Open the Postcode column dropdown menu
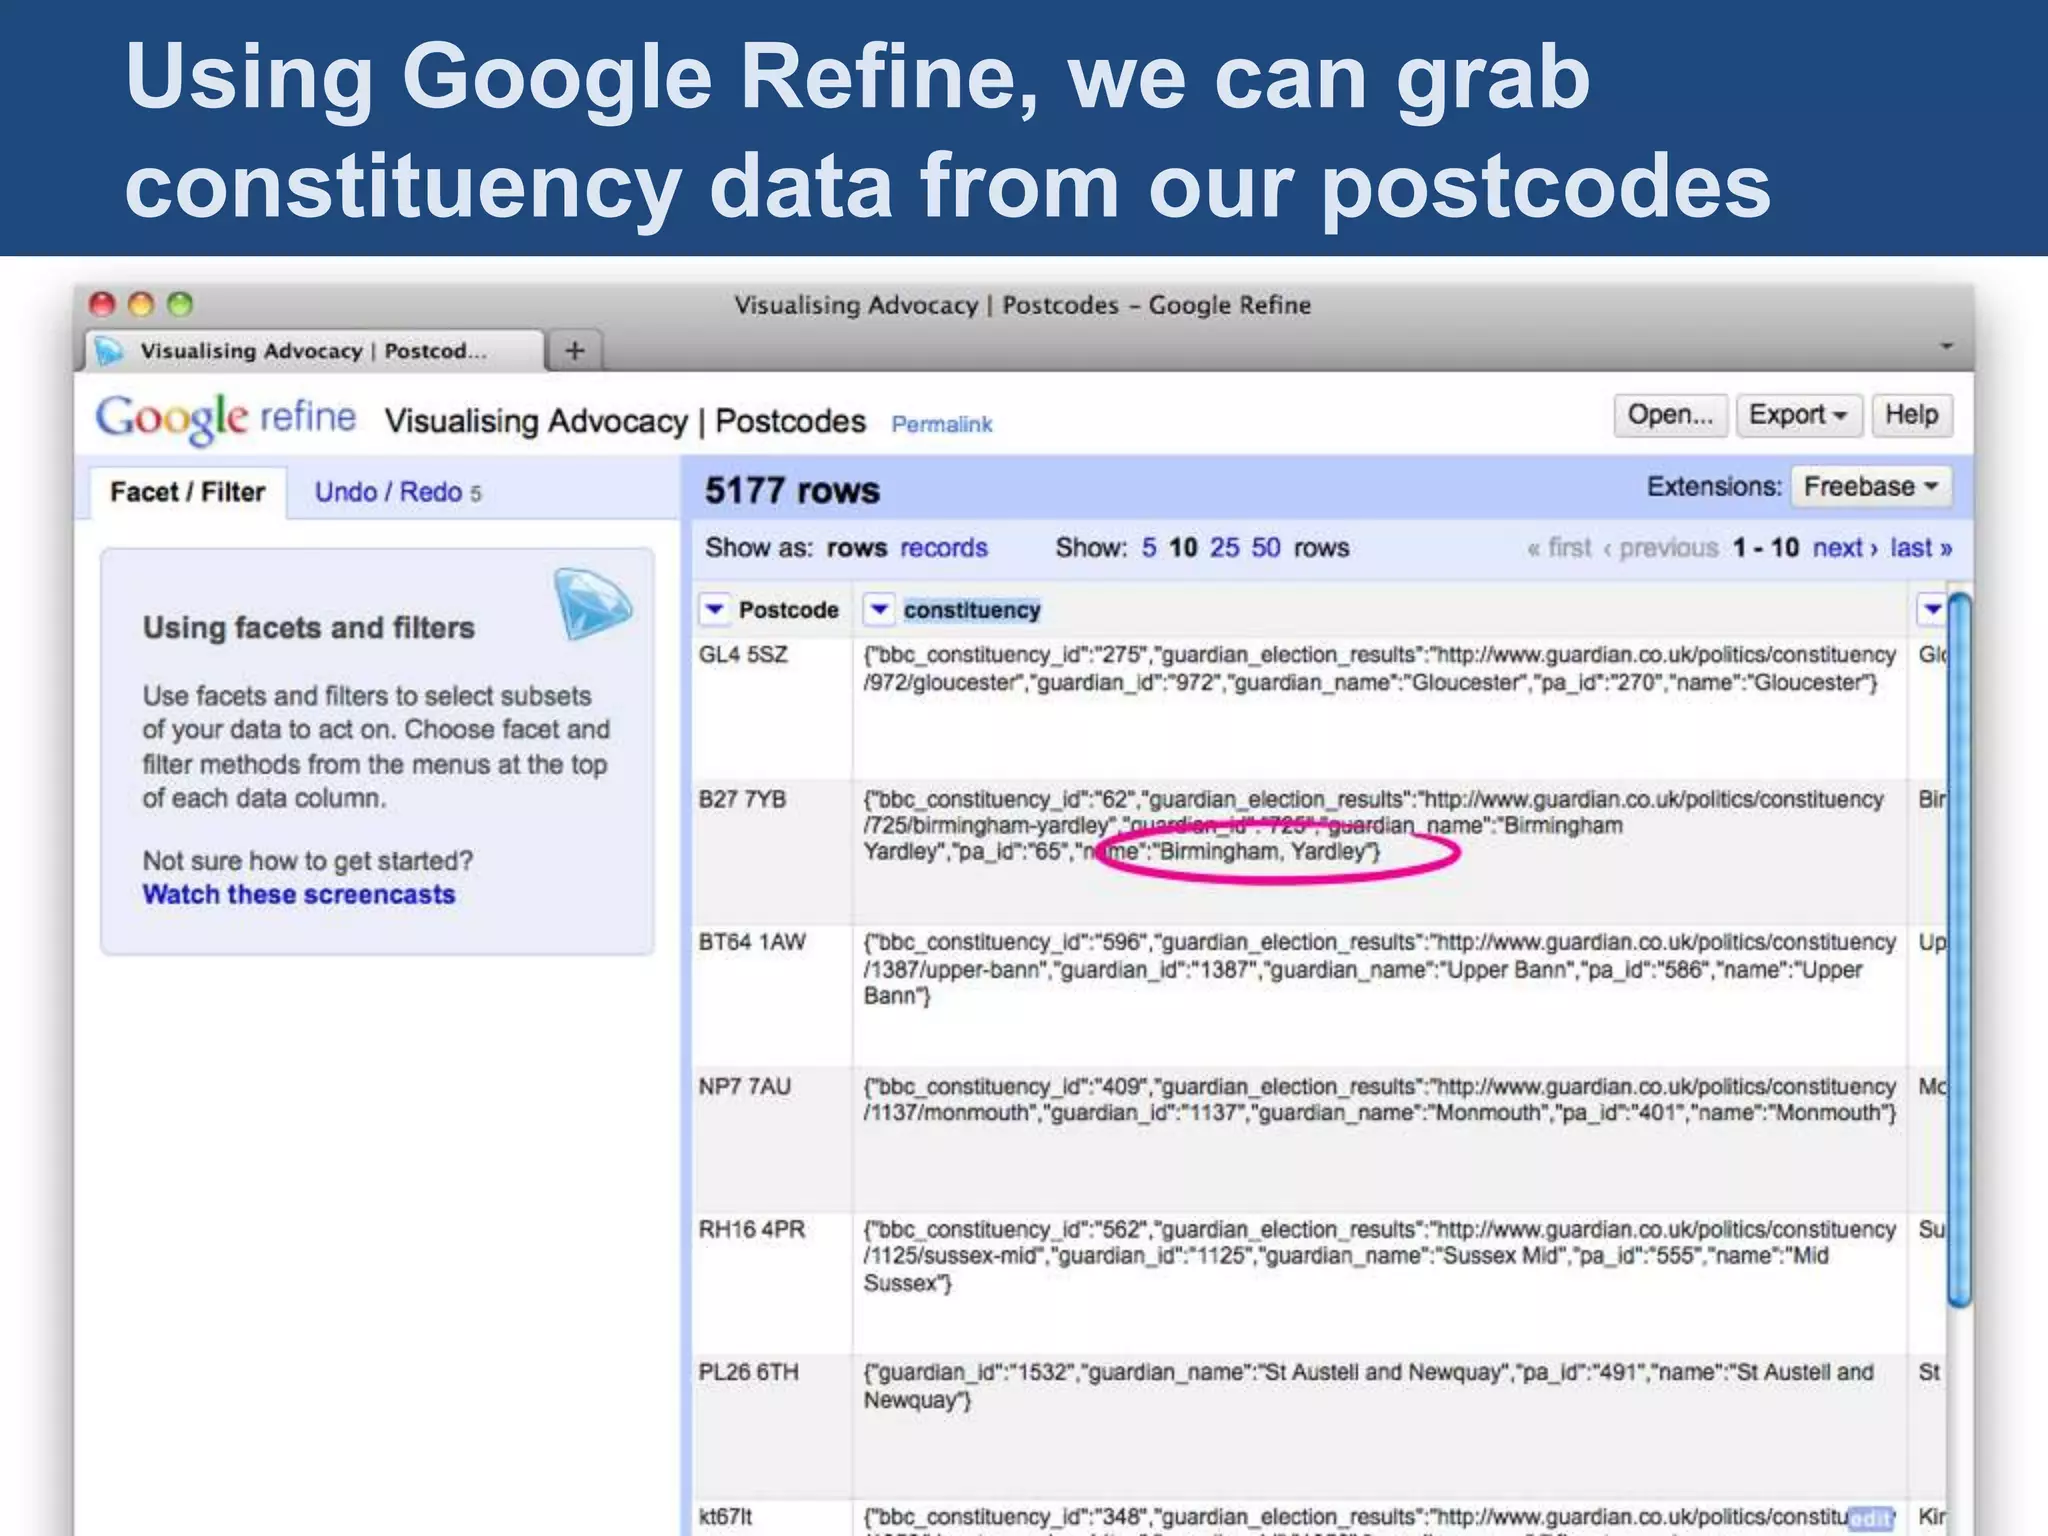Screen dimensions: 2048x1536 (715, 609)
